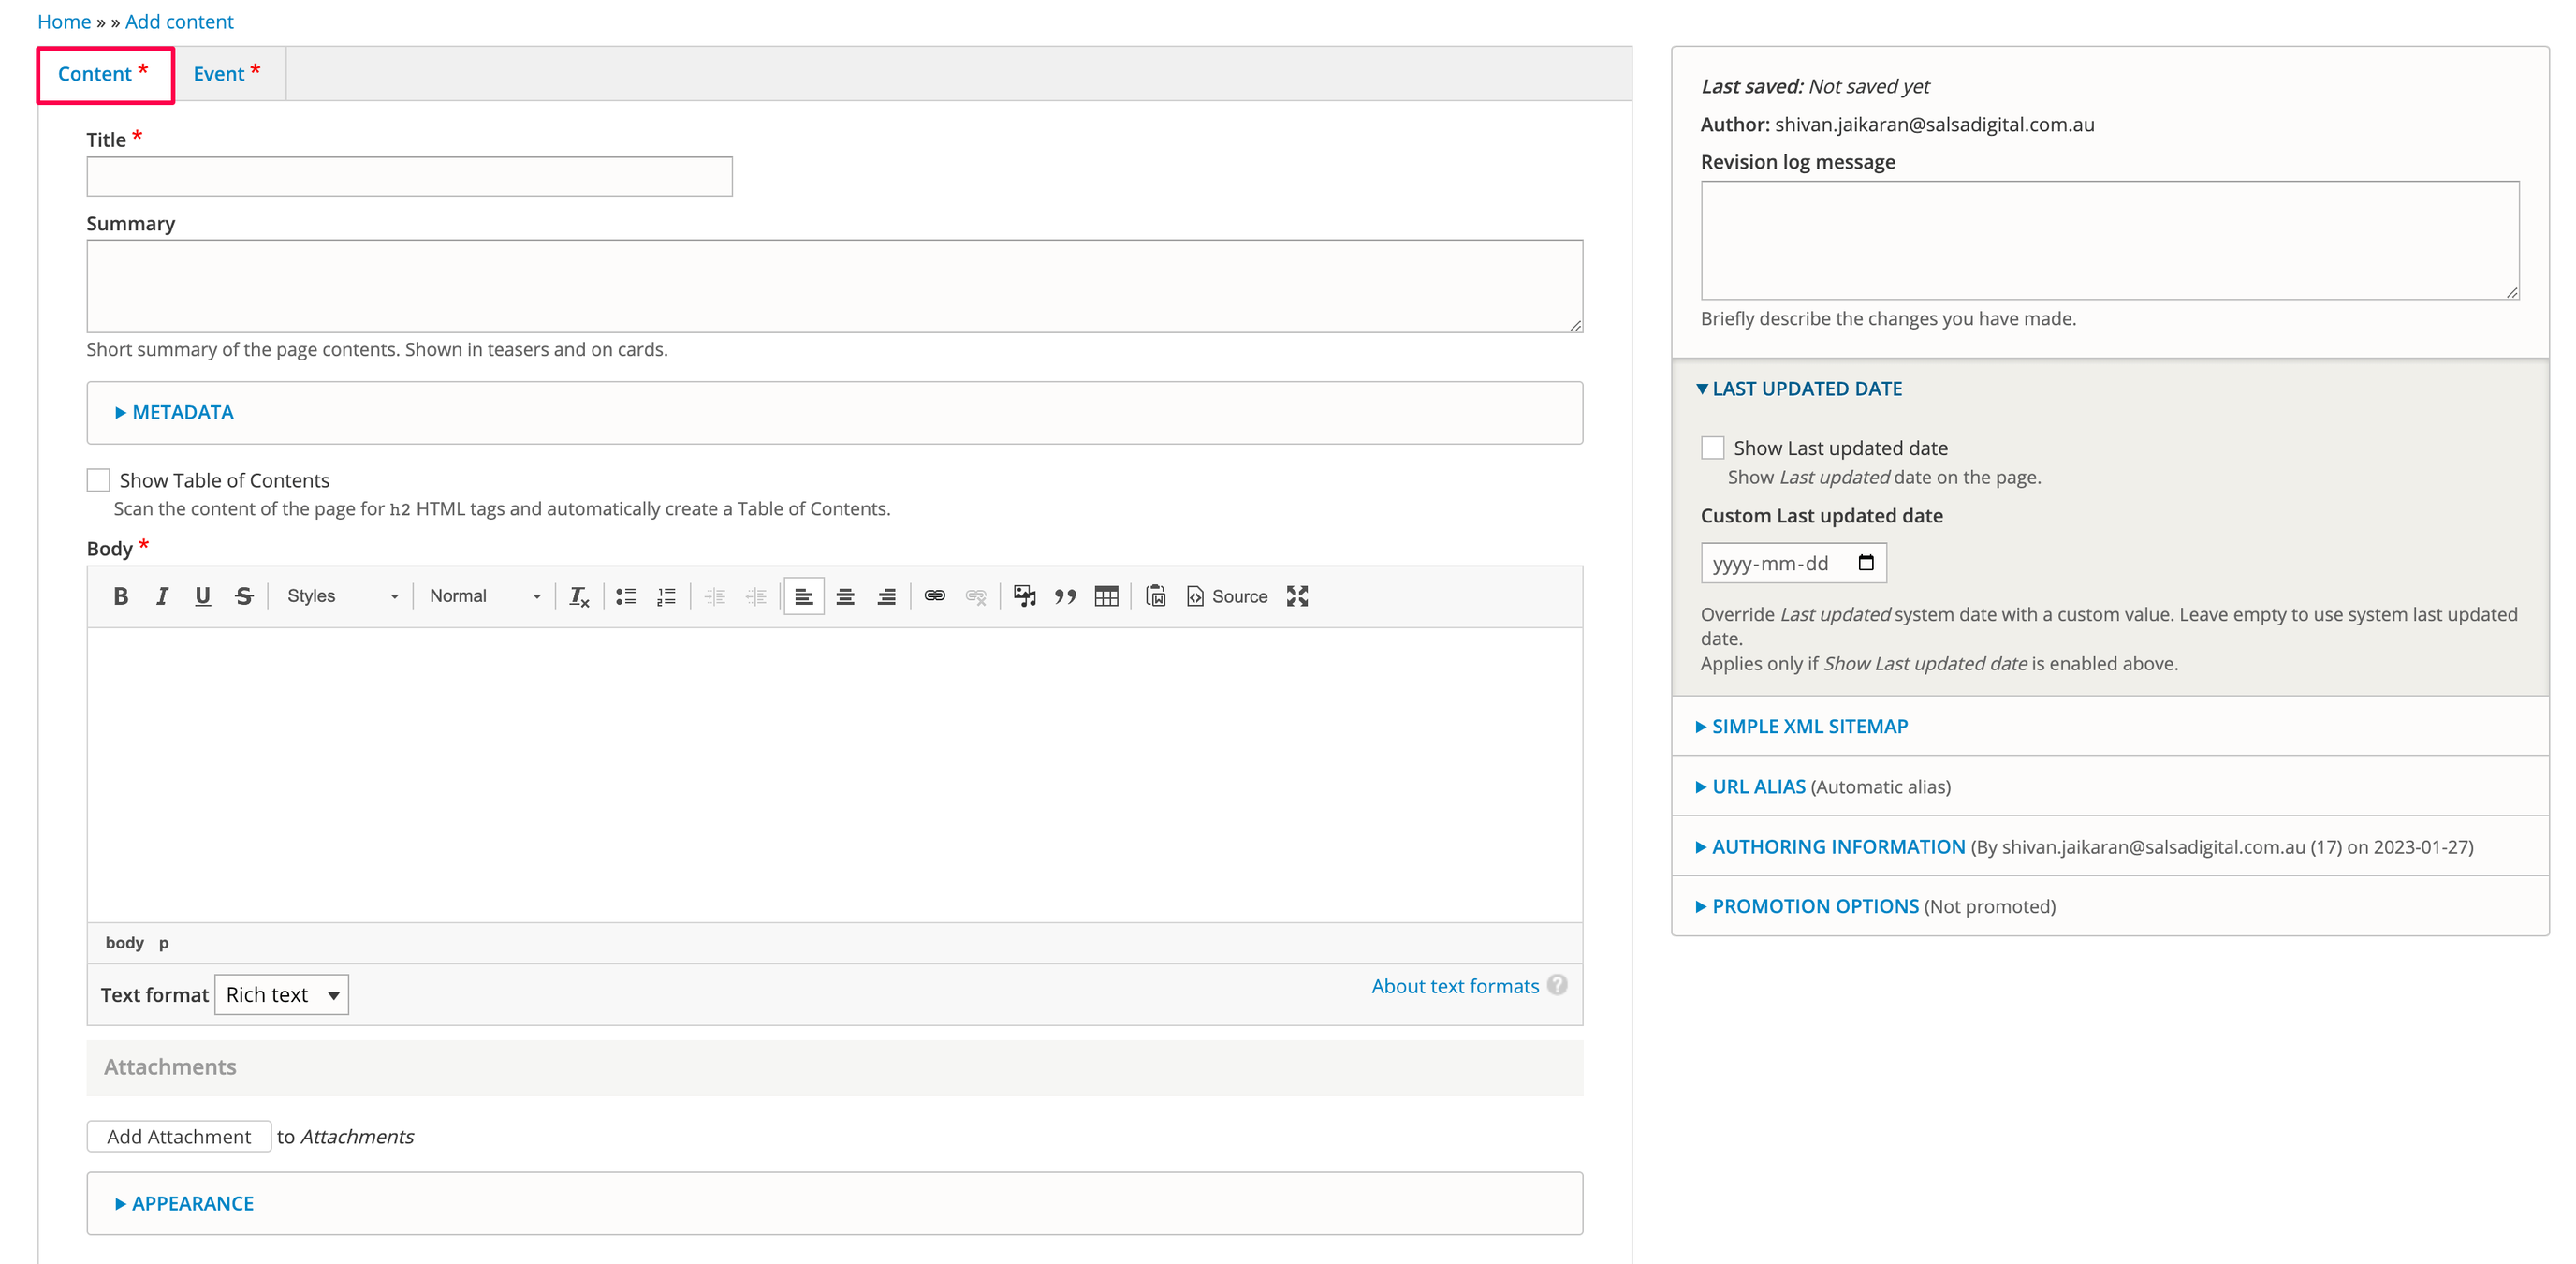Expand the URL ALIAS section

pos(1758,786)
